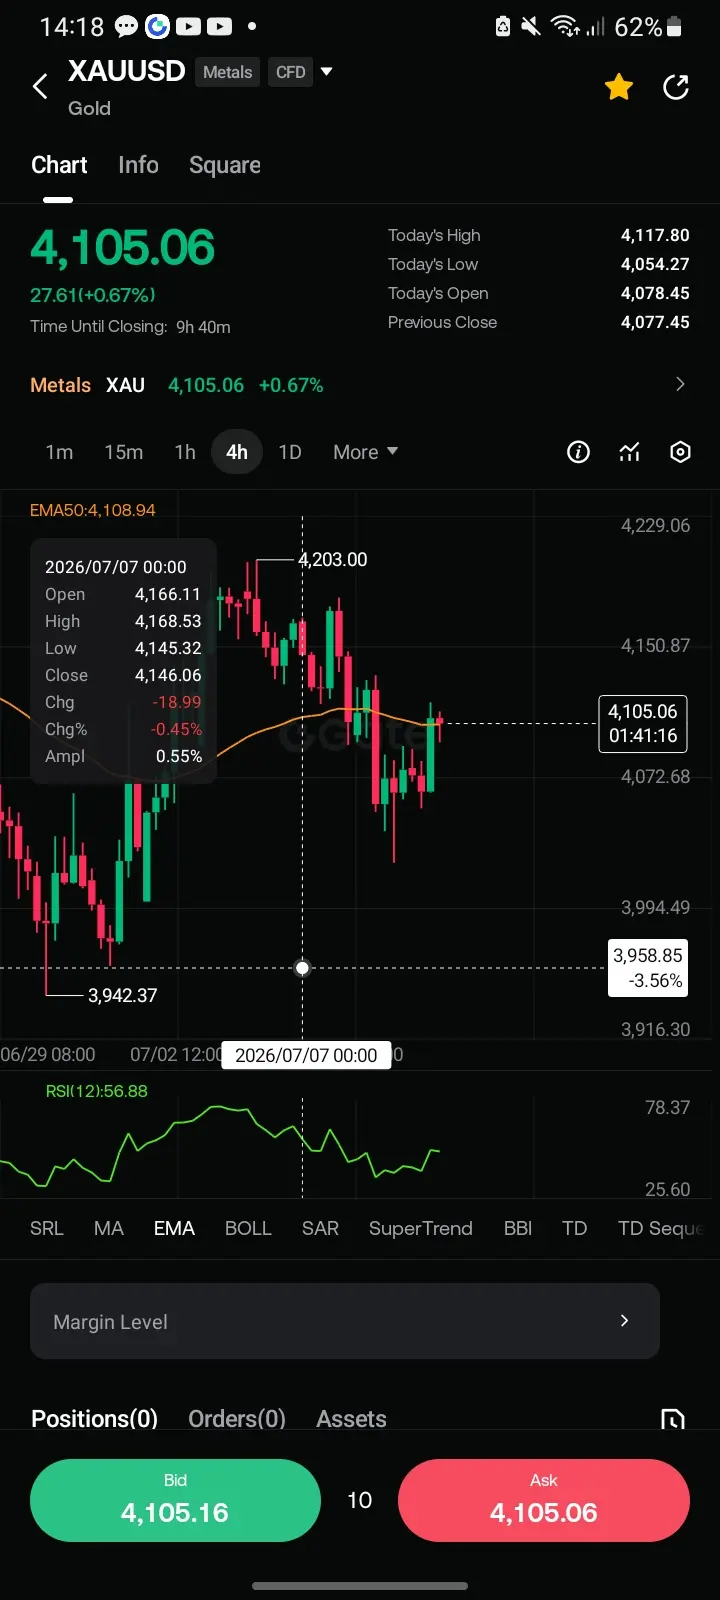Toggle the favorite star icon

(619, 87)
